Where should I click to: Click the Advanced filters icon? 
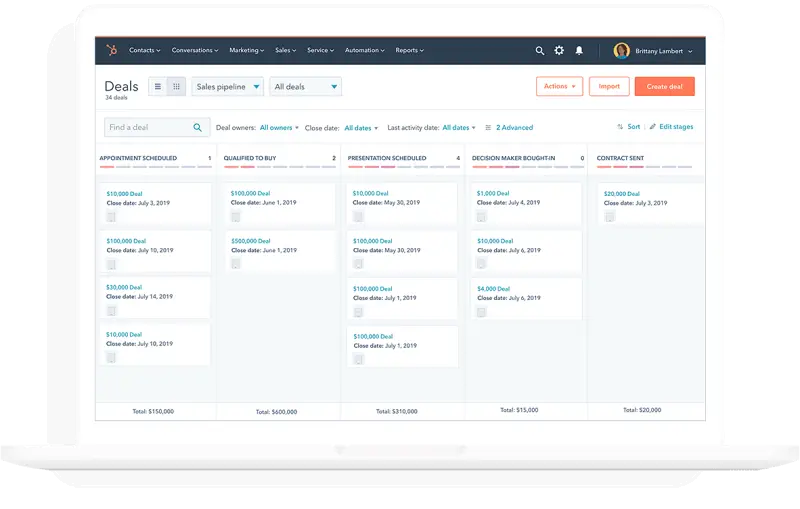click(x=488, y=128)
